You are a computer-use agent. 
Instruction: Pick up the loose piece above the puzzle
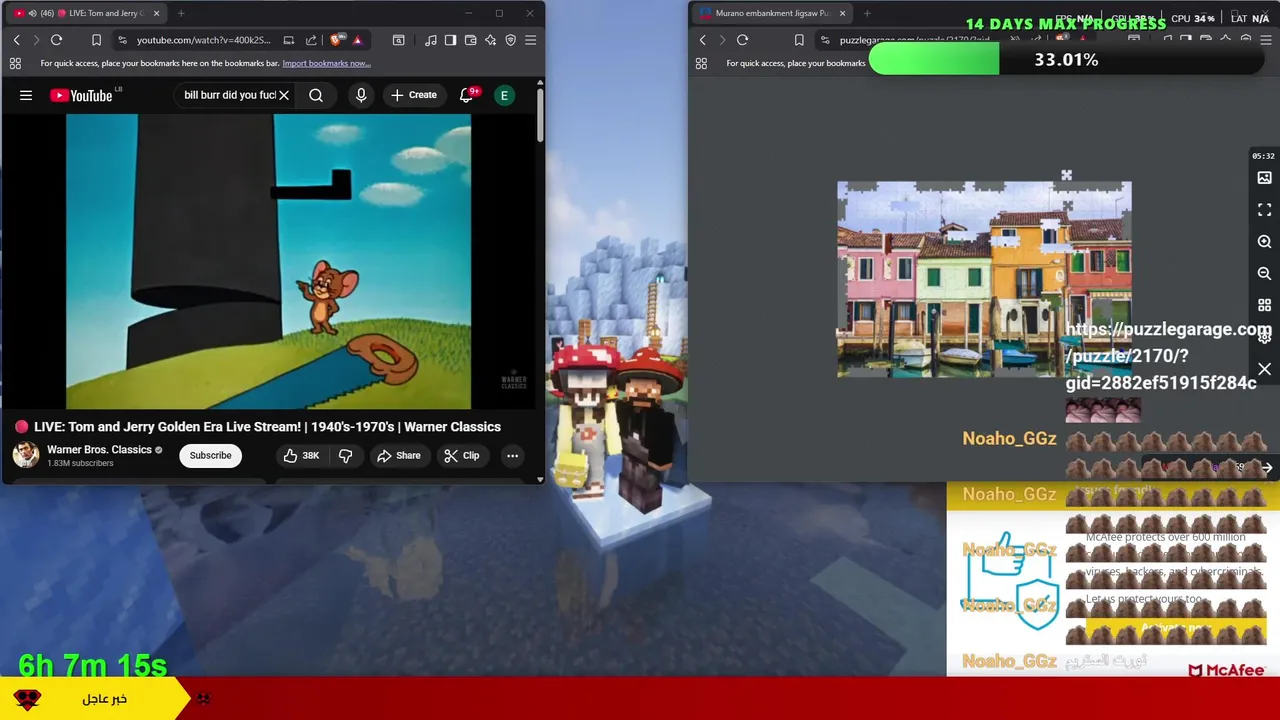(1066, 176)
